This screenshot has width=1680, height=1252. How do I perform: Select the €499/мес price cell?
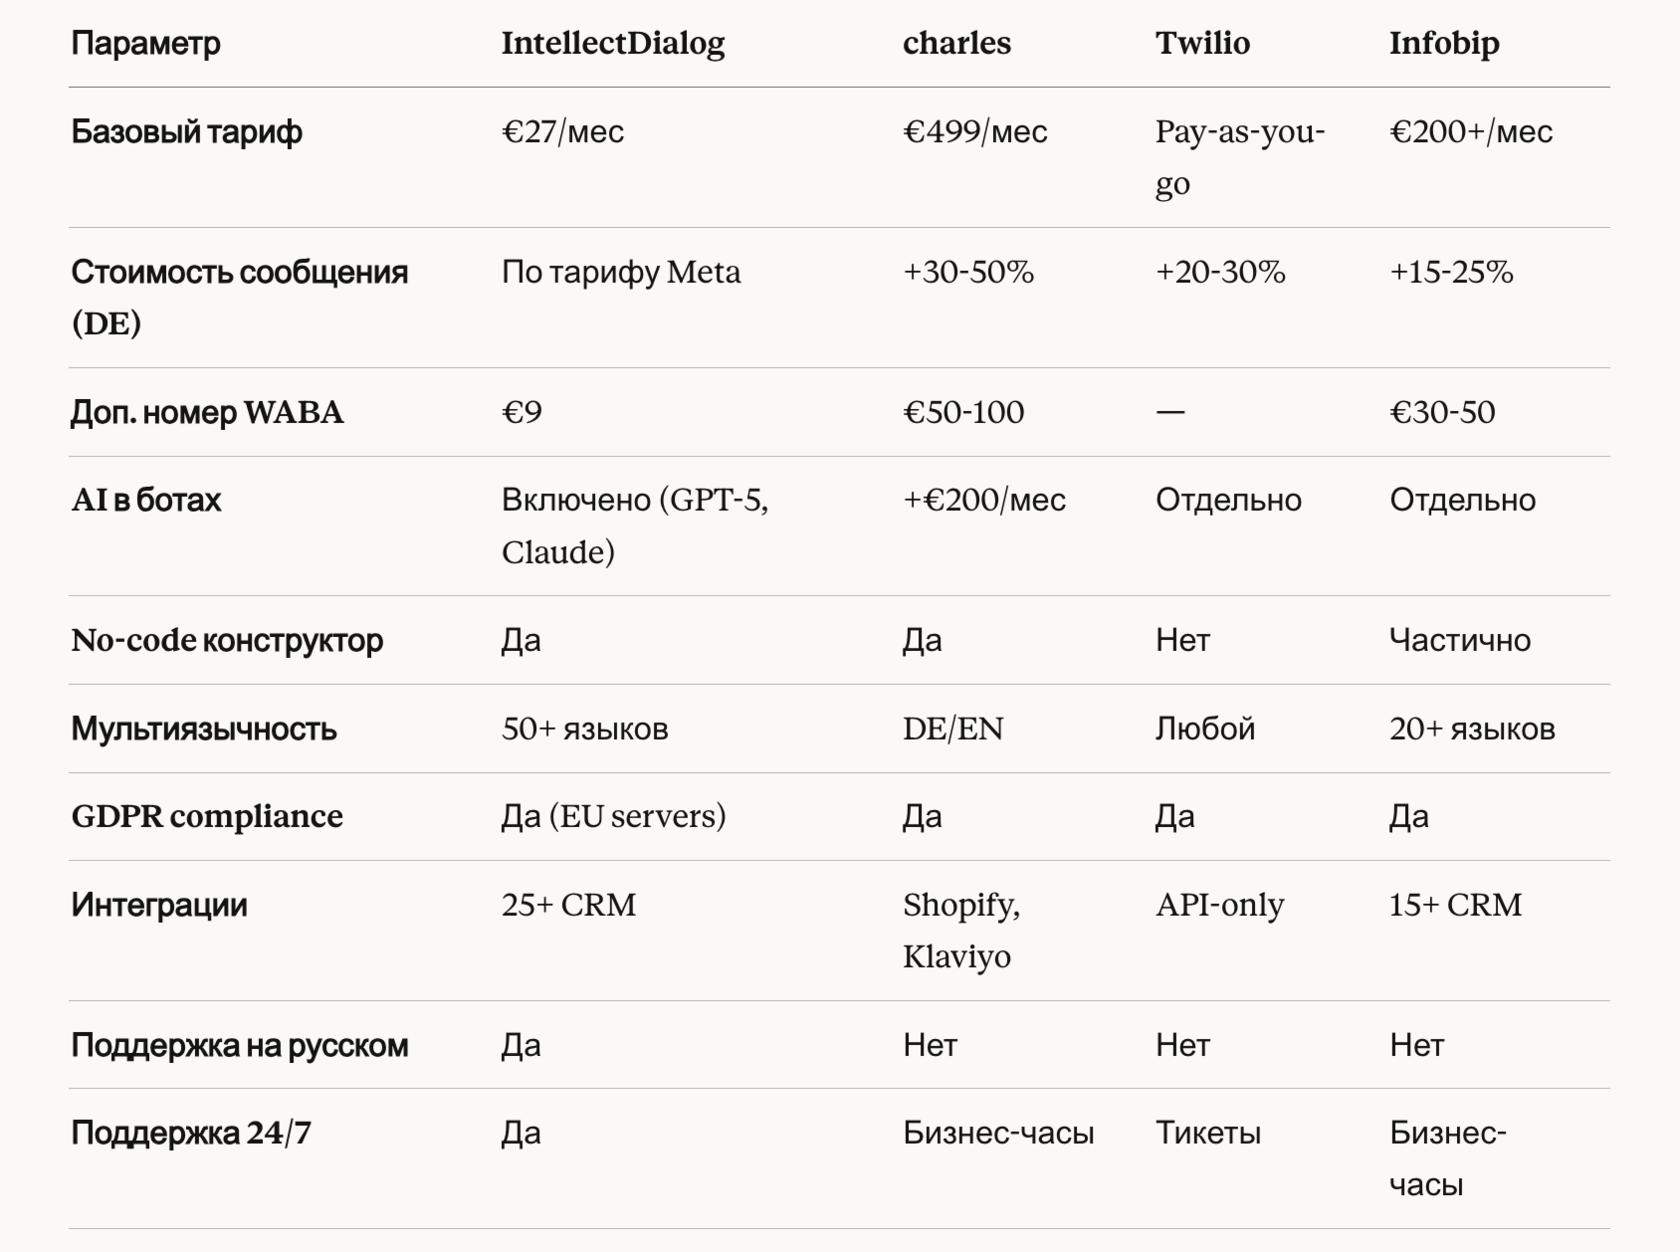(974, 132)
